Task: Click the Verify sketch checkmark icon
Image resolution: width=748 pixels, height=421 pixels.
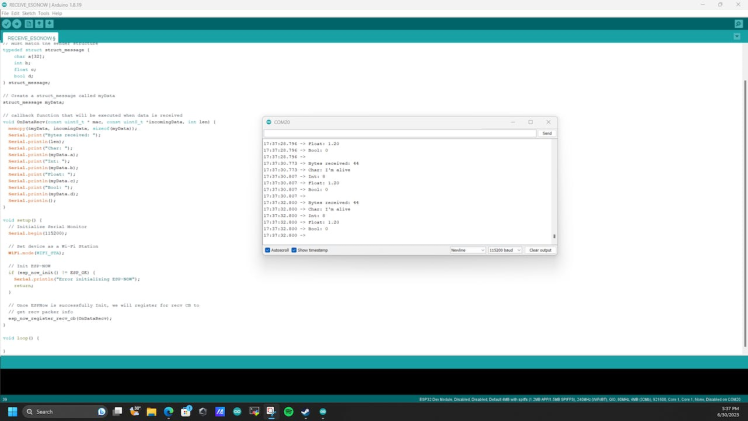Action: (x=6, y=24)
